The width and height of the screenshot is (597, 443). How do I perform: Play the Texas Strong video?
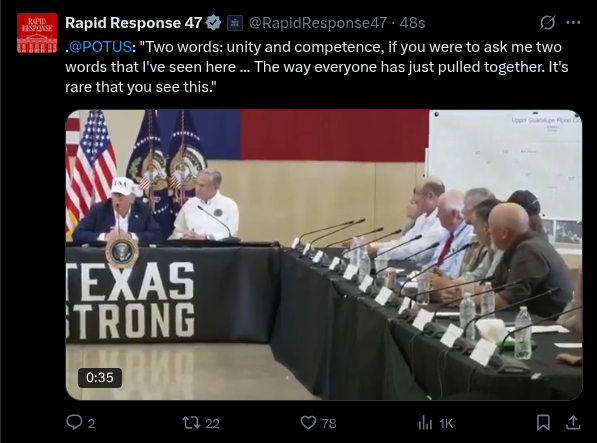[x=324, y=255]
